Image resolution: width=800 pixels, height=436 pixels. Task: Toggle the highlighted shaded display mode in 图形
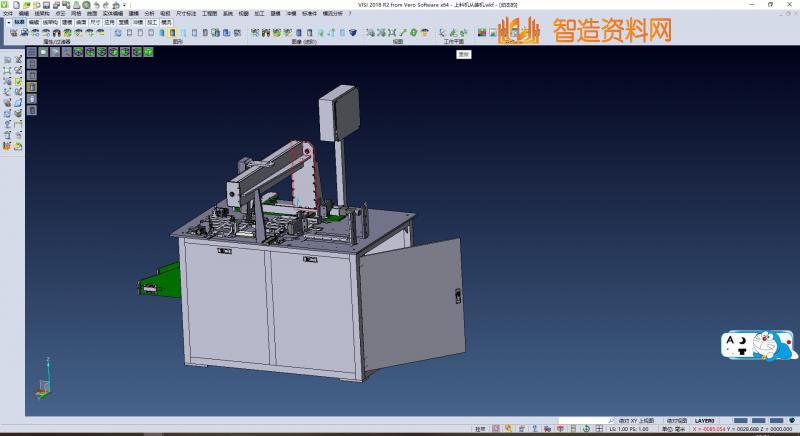click(173, 33)
